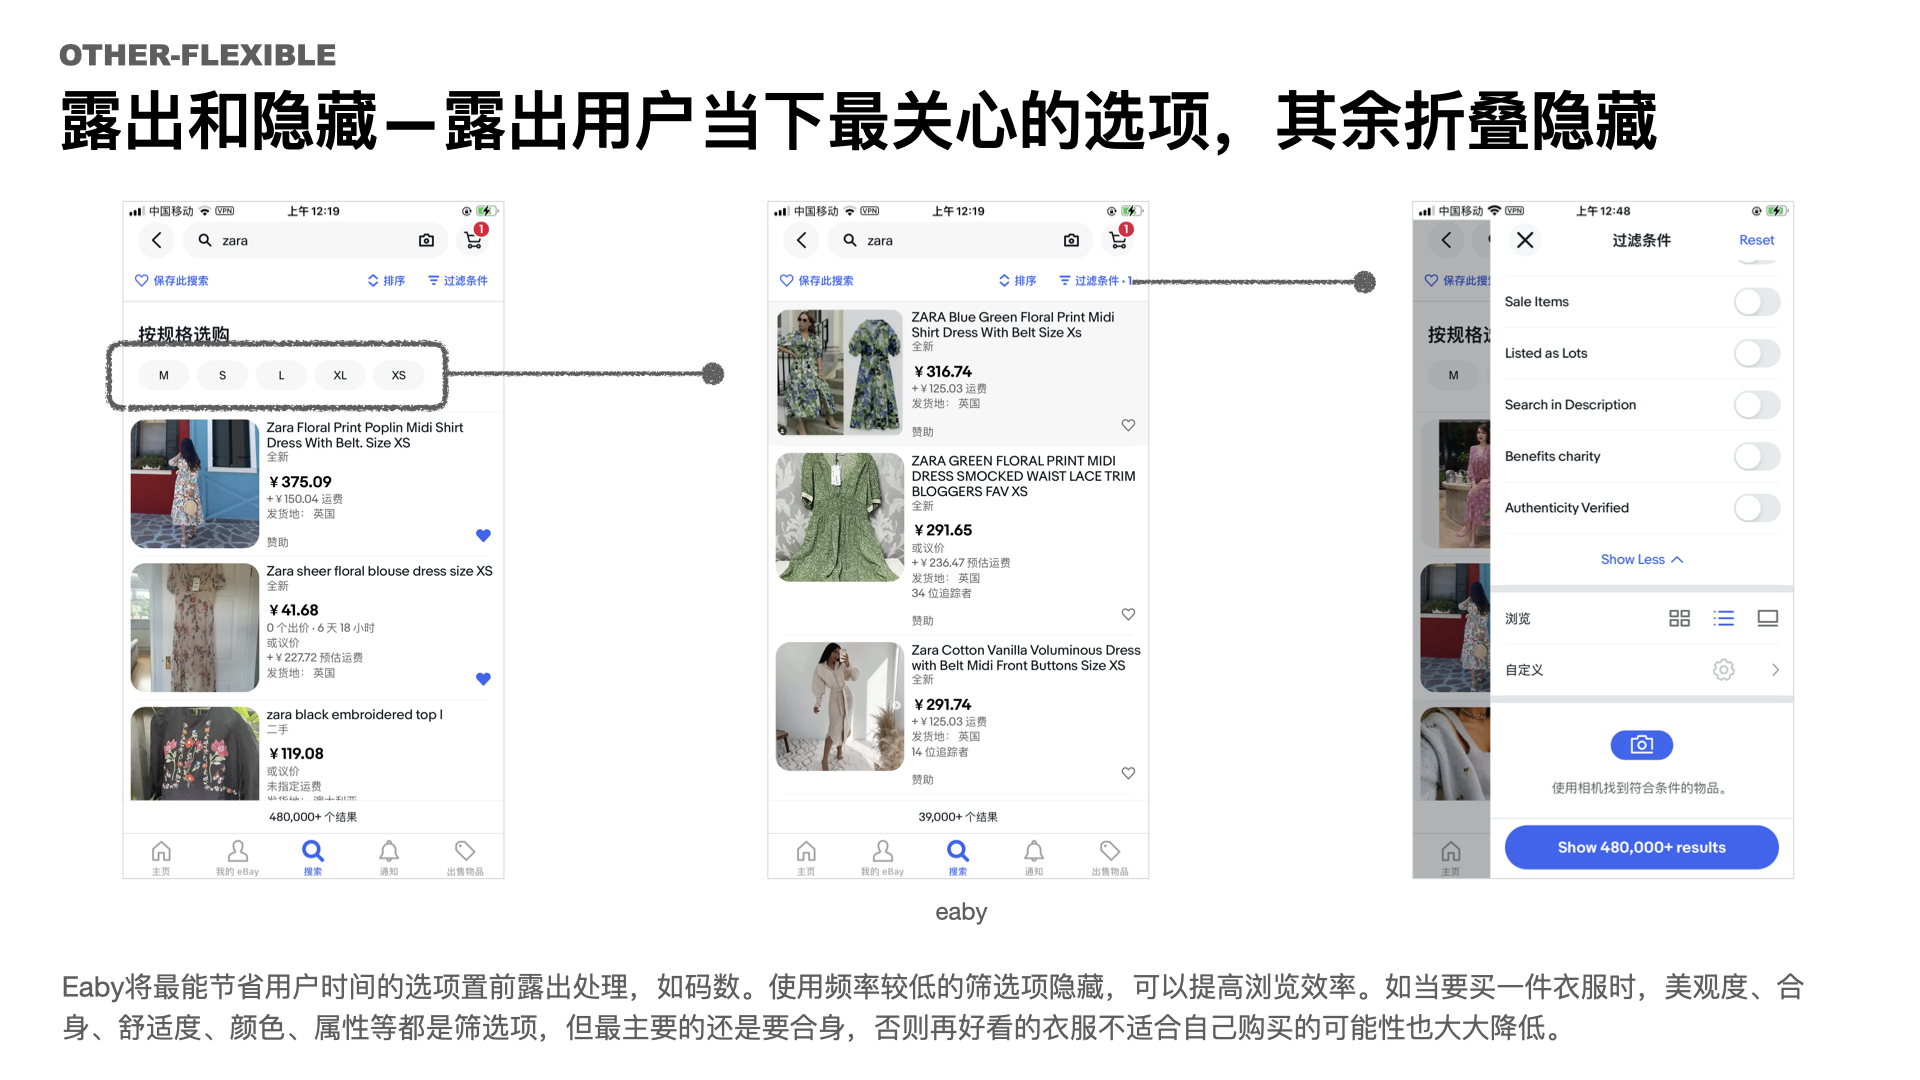Open 我的 eBay tab in left phone

click(237, 857)
